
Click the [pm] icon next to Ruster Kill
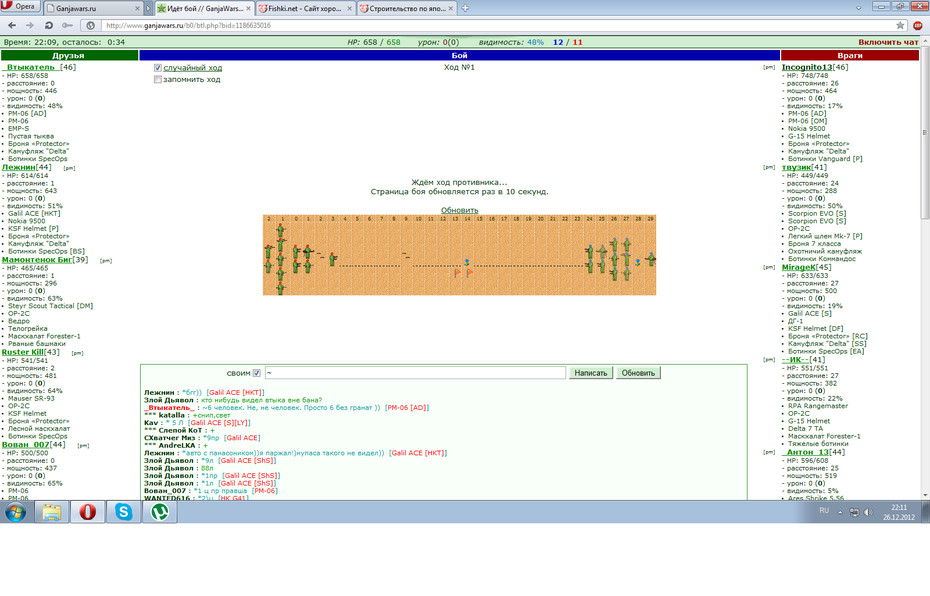pyautogui.click(x=78, y=353)
